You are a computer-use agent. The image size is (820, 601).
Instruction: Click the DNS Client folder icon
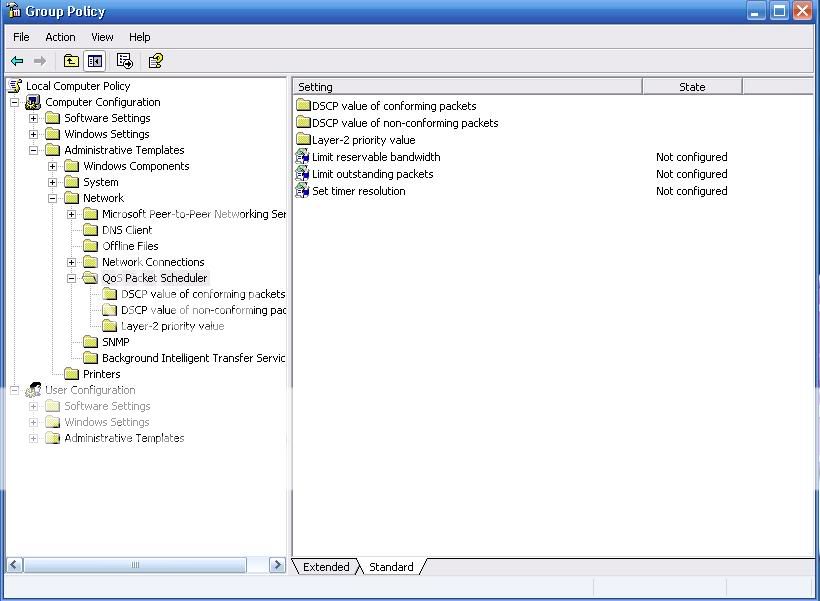90,230
